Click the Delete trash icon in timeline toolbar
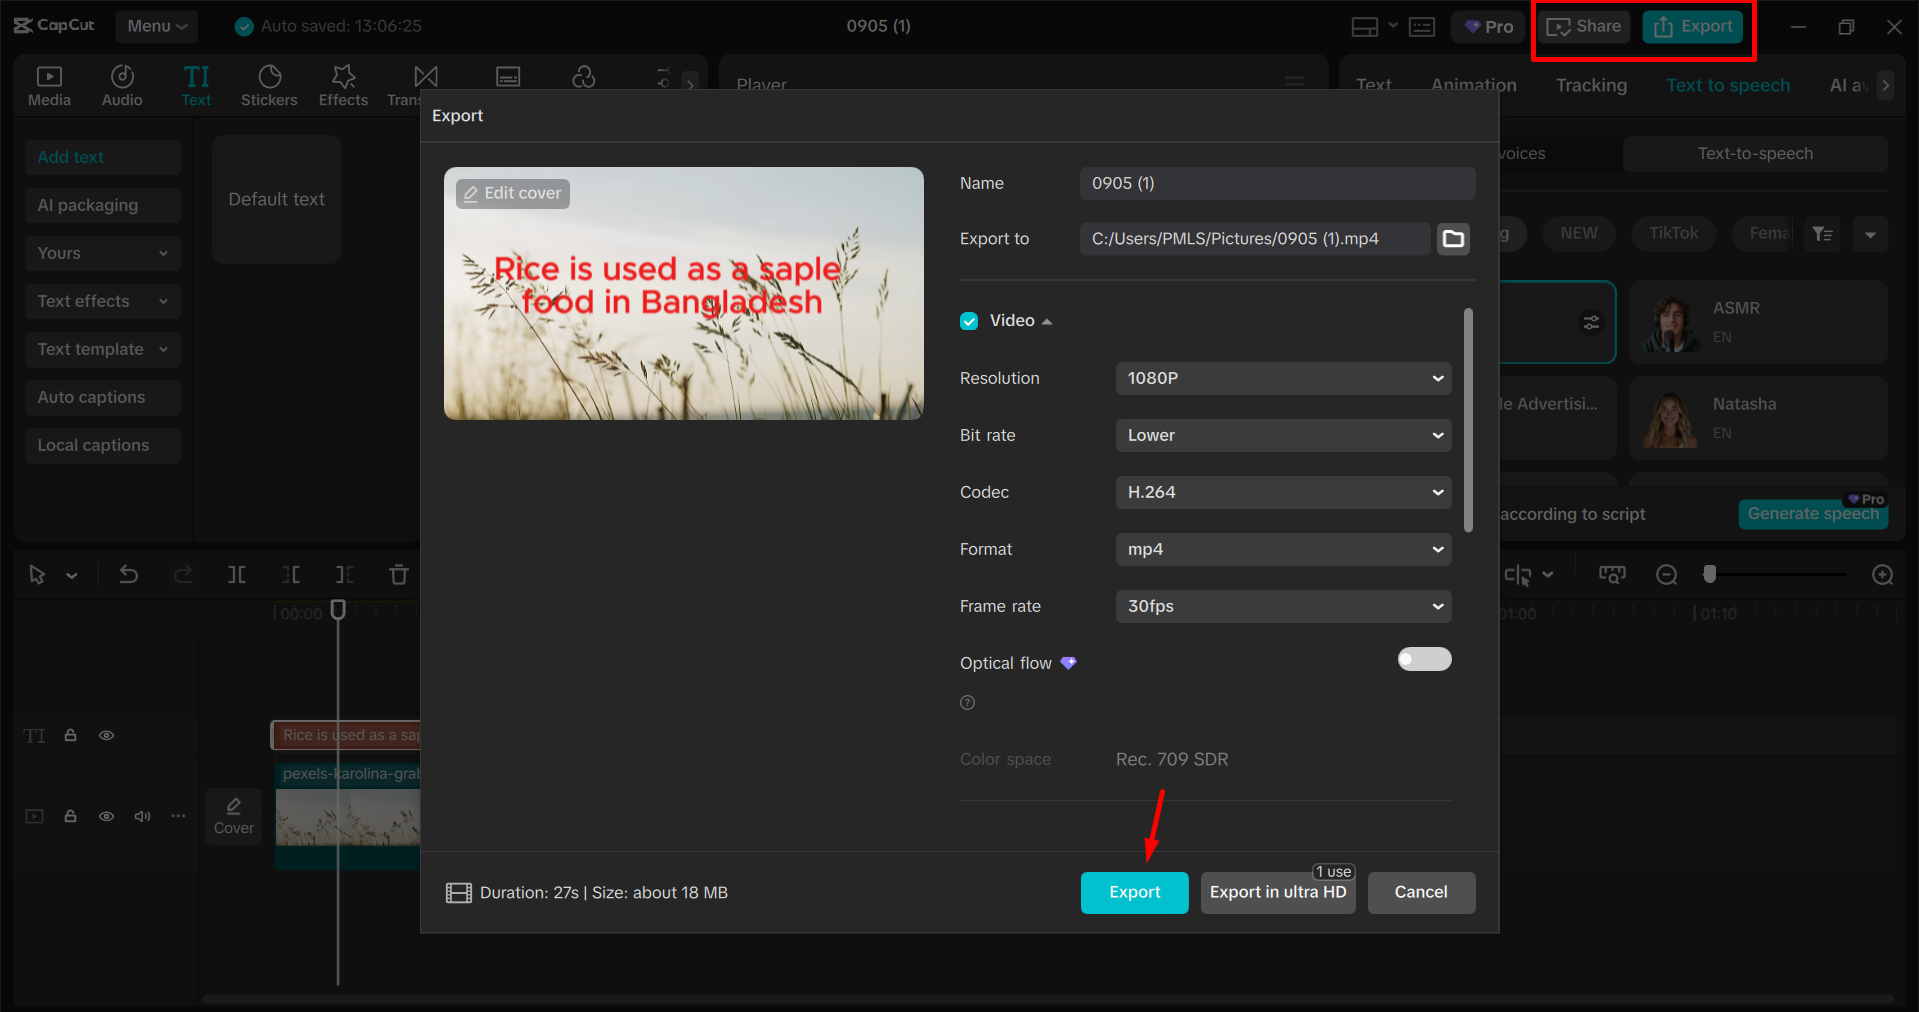1919x1012 pixels. (x=398, y=575)
